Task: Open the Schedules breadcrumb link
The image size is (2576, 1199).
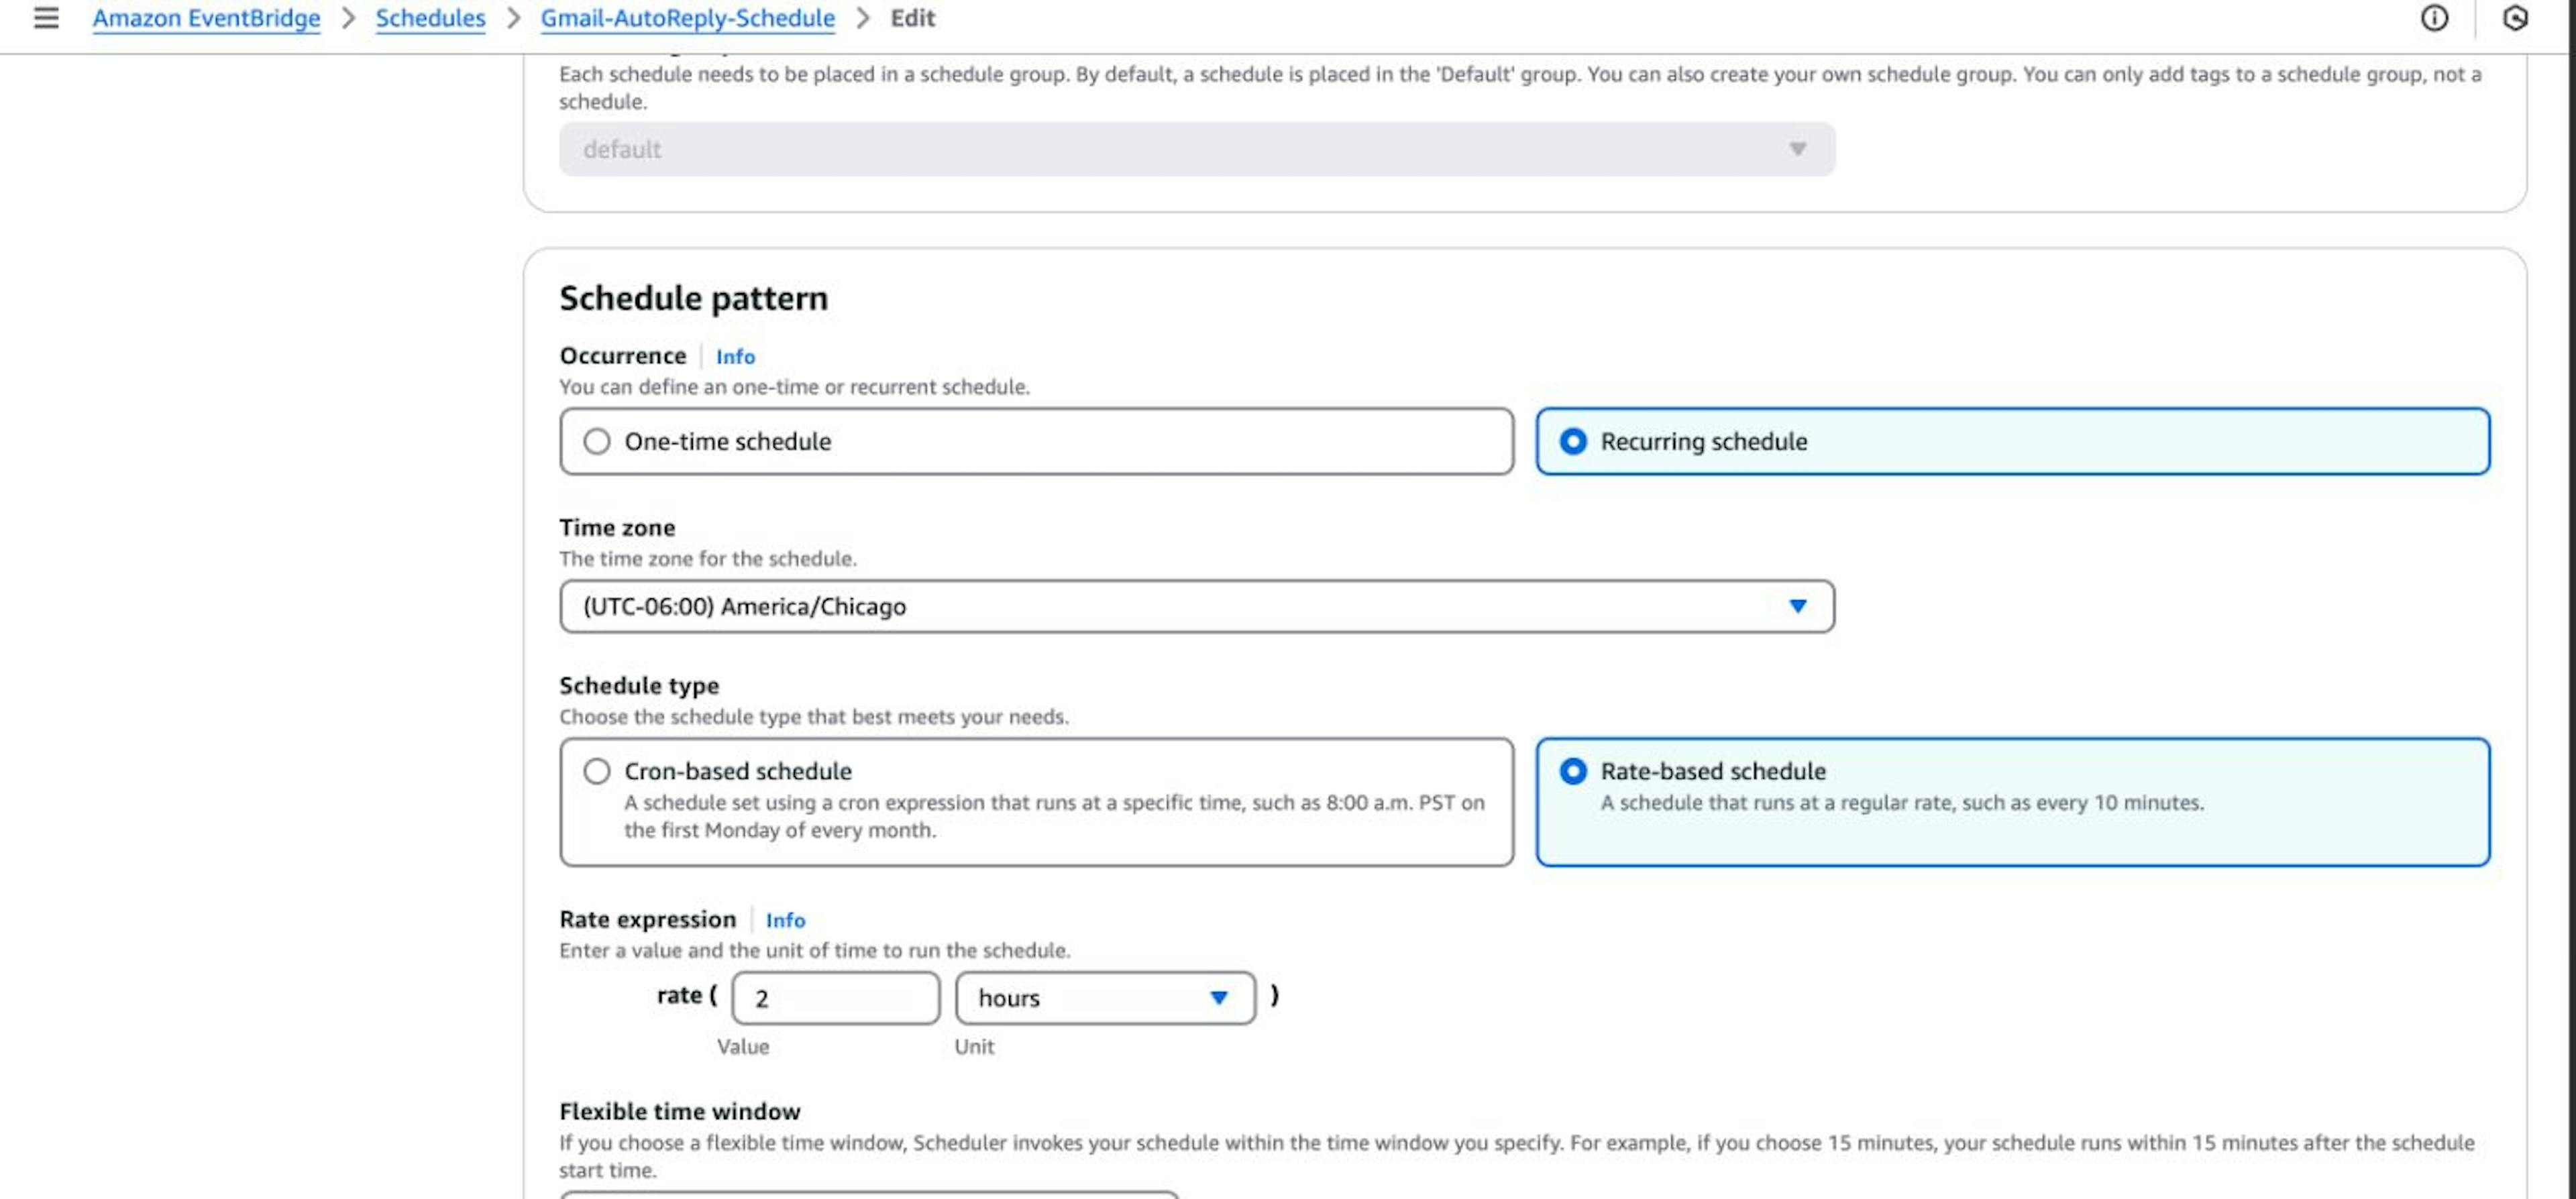Action: pos(430,18)
